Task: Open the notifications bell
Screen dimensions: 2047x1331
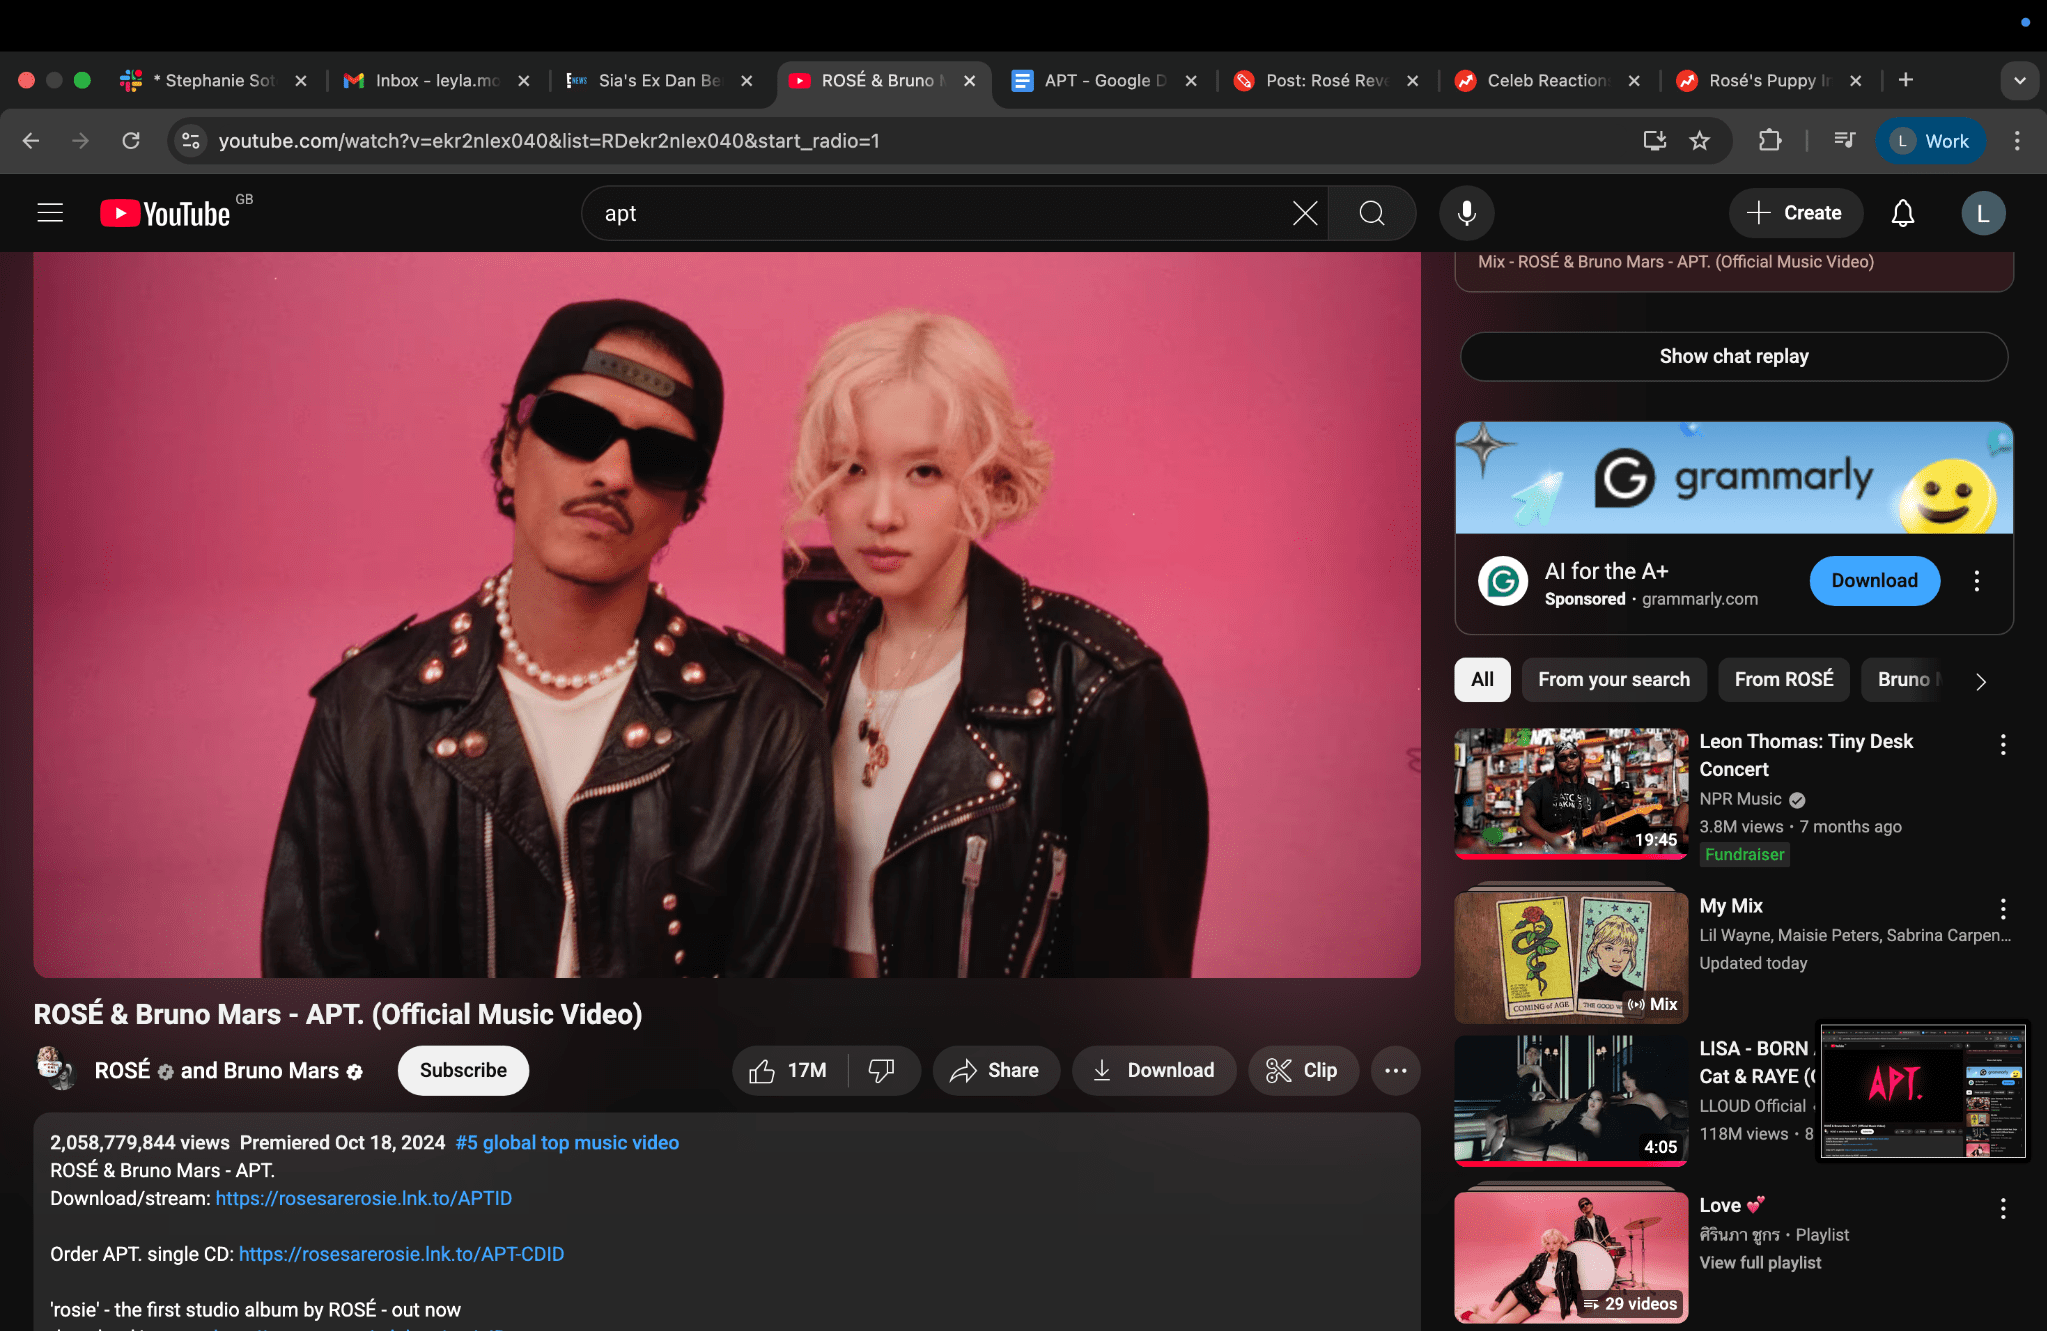Action: [x=1902, y=213]
